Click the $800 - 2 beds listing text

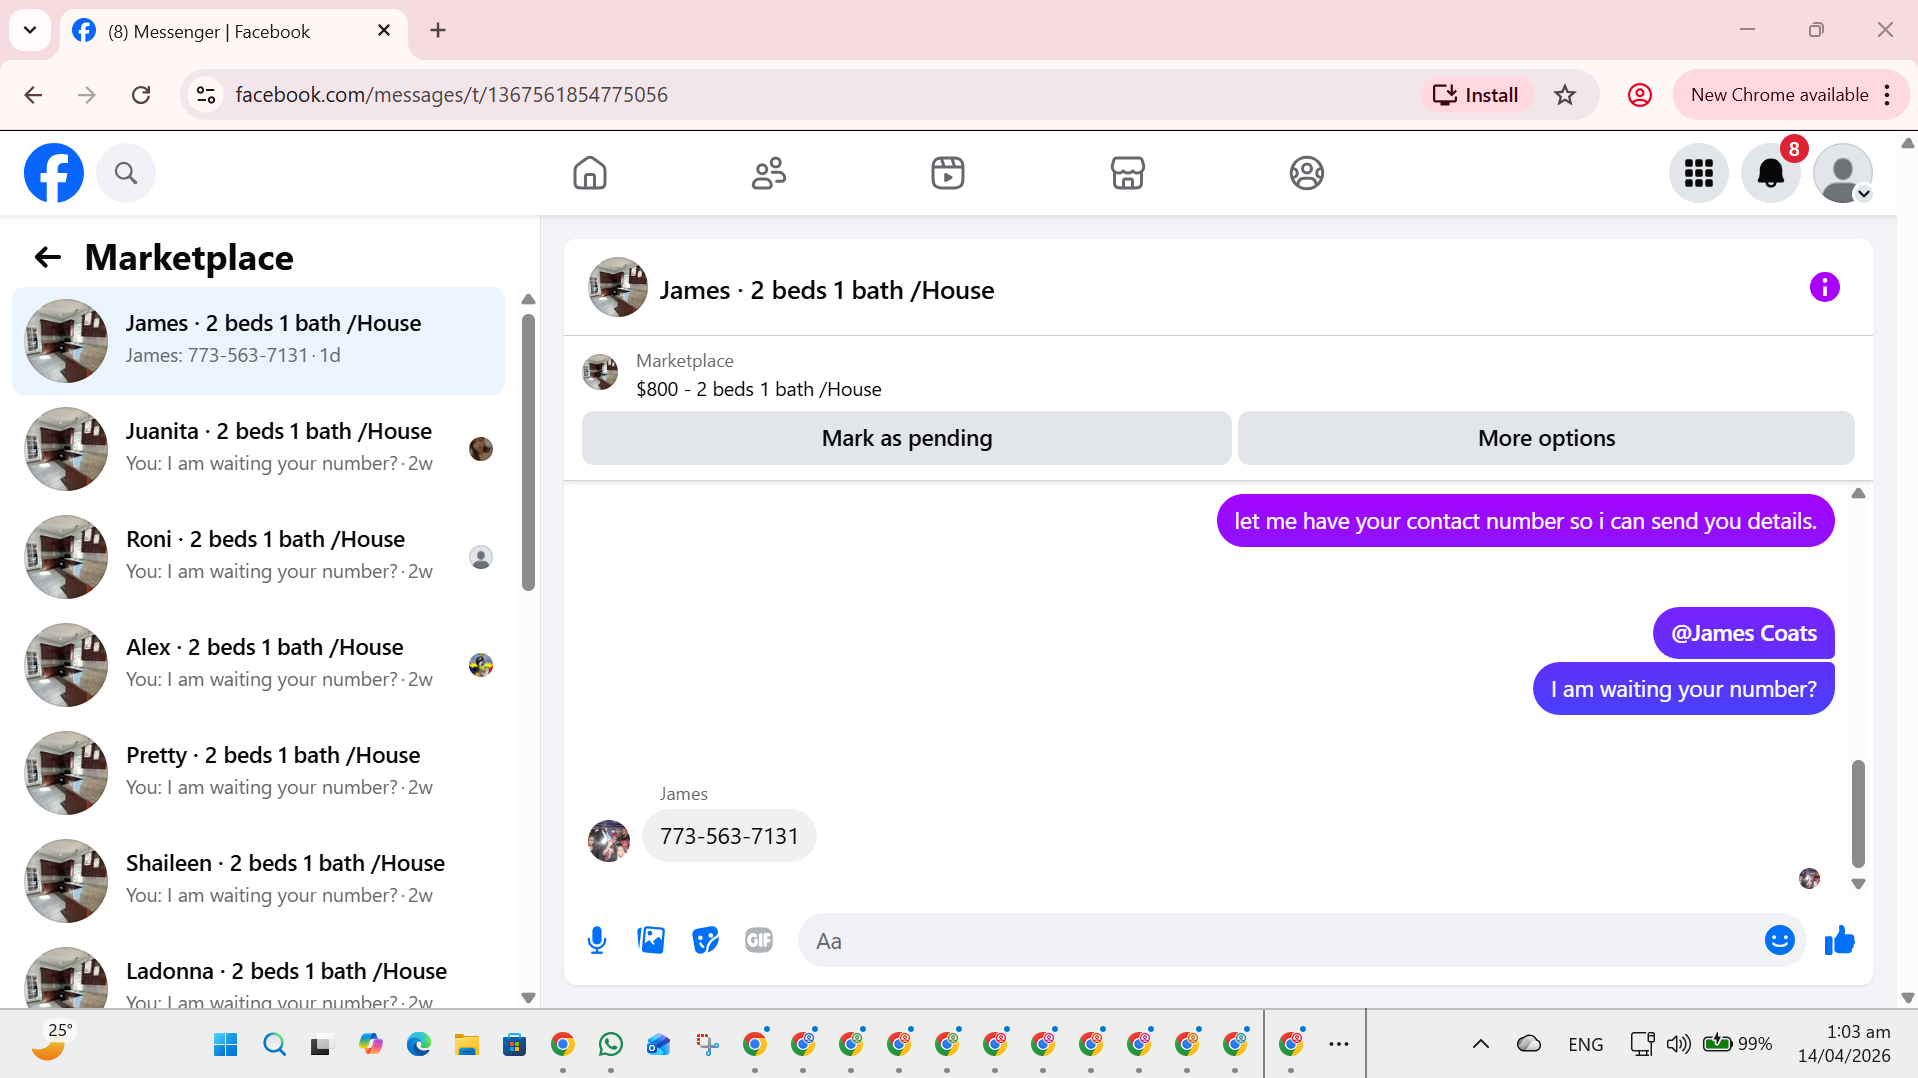point(758,389)
